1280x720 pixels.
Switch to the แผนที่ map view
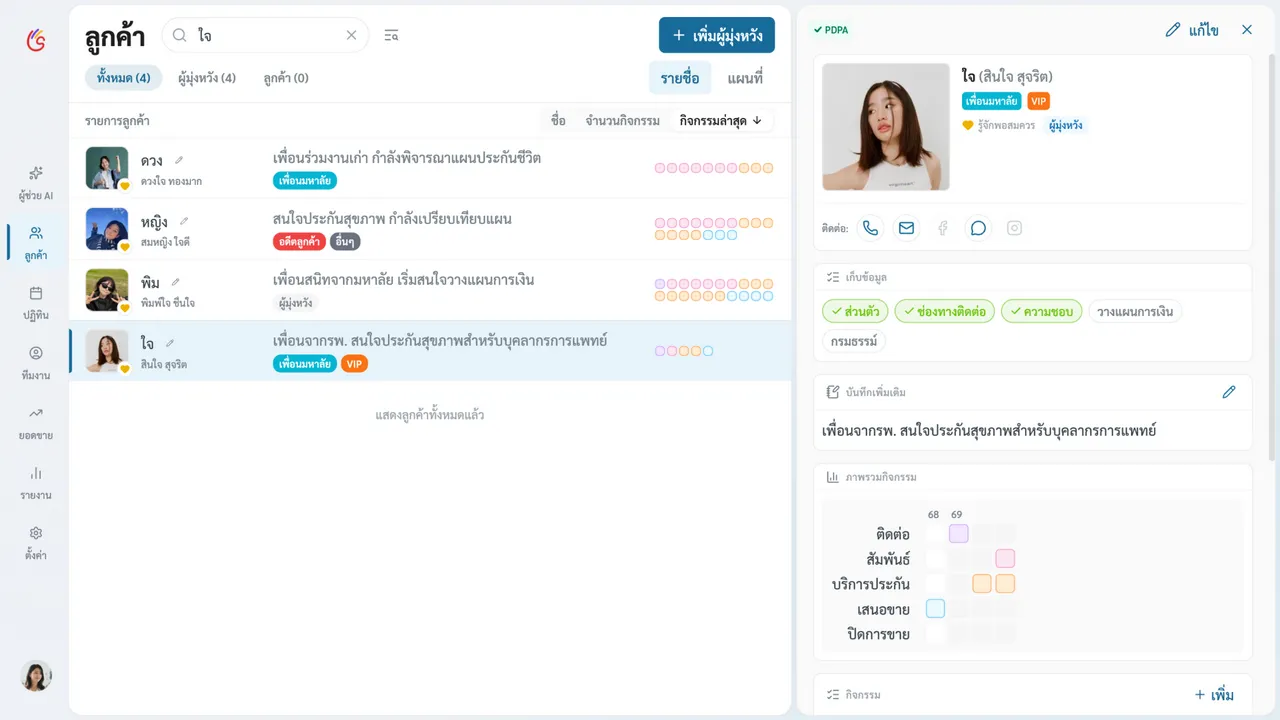[x=745, y=78]
